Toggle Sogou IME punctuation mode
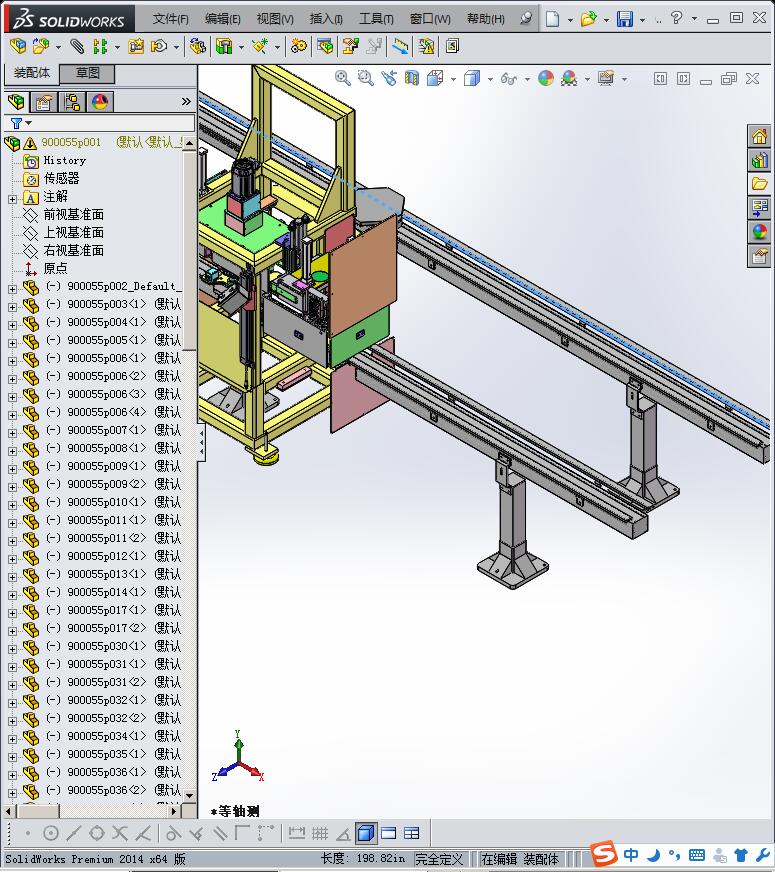The image size is (775, 872). 674,855
